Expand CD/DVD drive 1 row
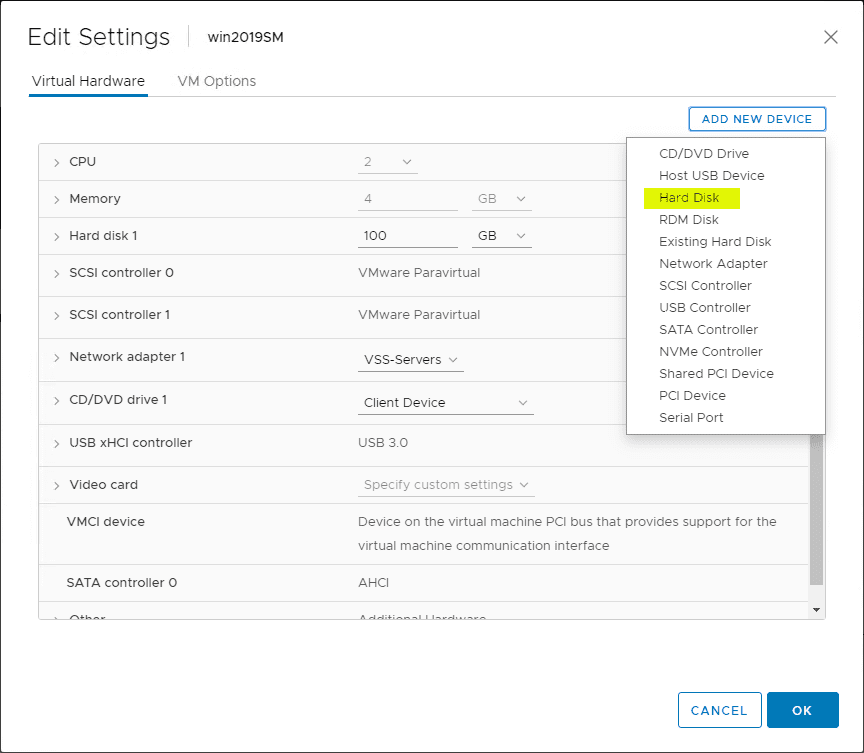This screenshot has width=864, height=753. (57, 400)
